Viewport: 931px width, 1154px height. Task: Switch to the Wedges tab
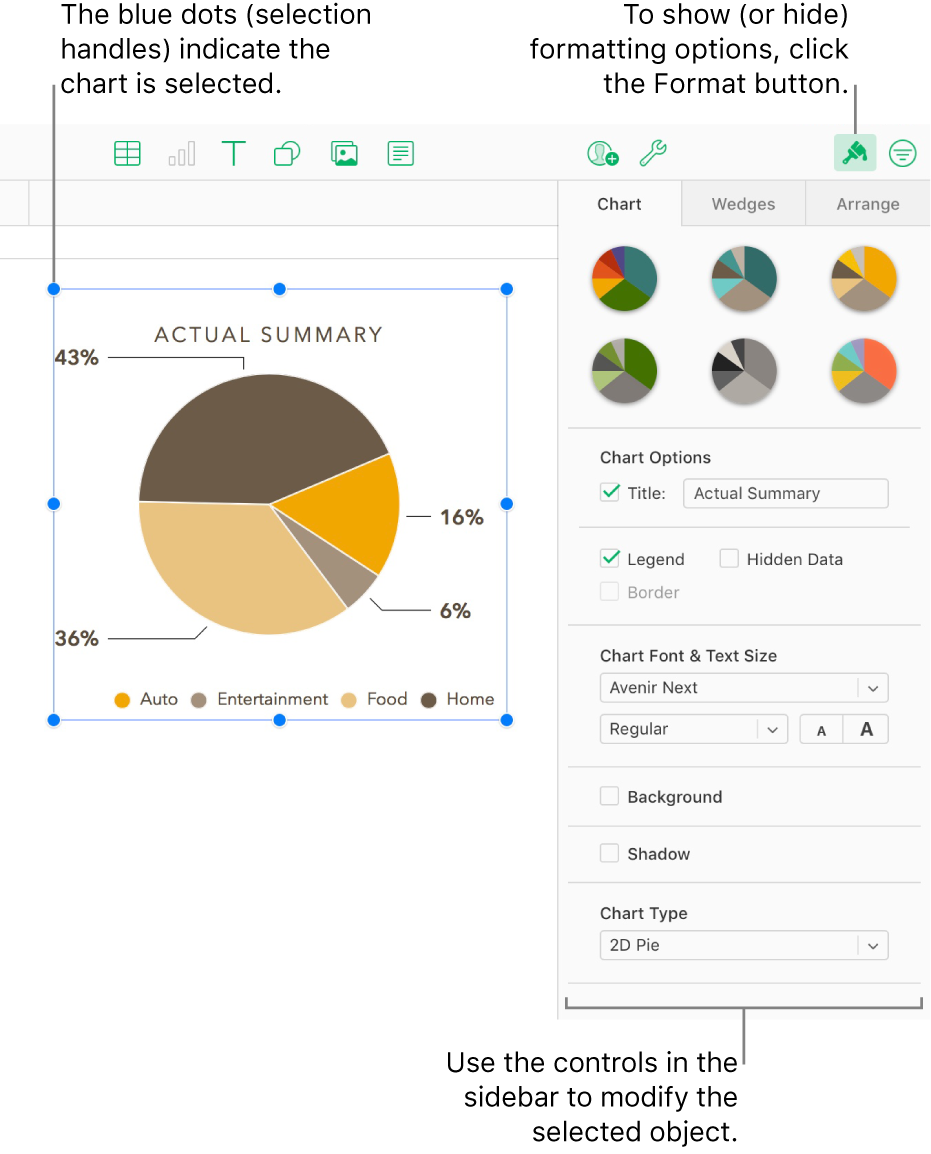(x=743, y=204)
